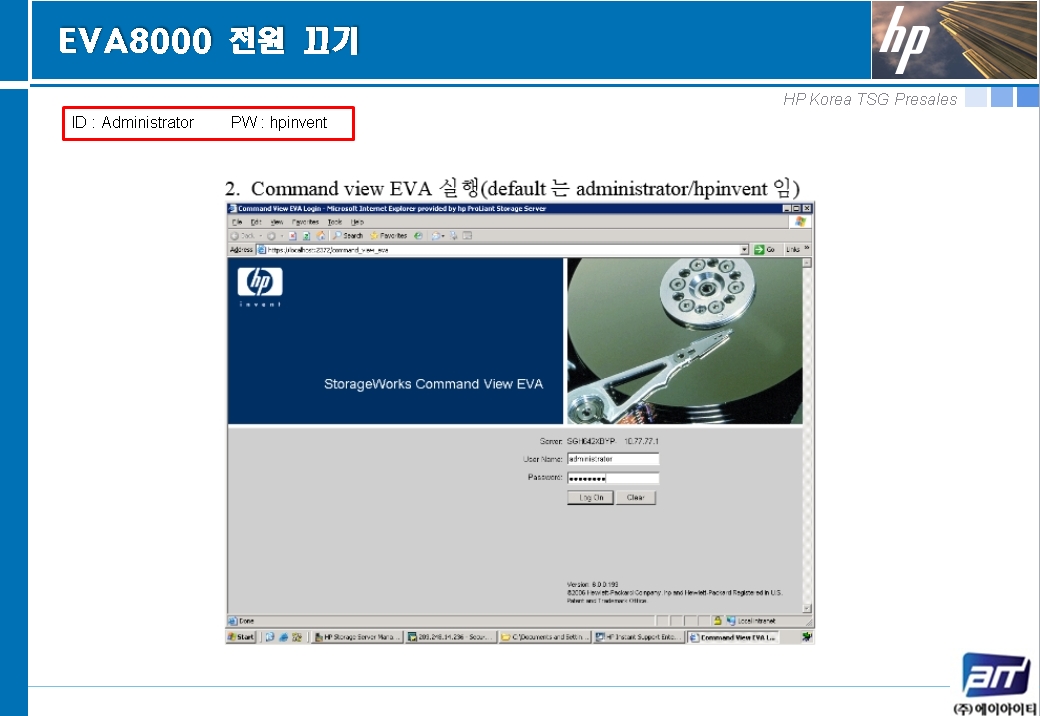Click the Go button beside address bar
The image size is (1040, 716).
coord(764,250)
